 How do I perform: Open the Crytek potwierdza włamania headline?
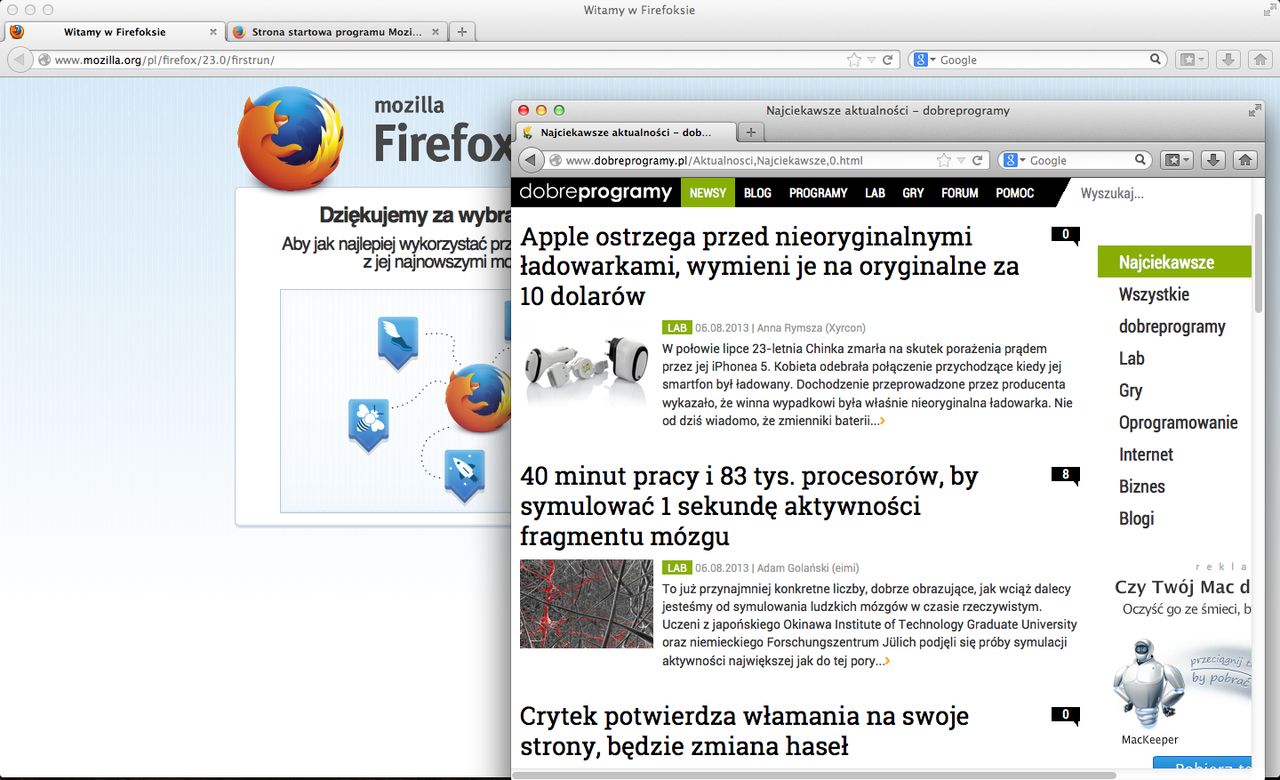[x=744, y=730]
